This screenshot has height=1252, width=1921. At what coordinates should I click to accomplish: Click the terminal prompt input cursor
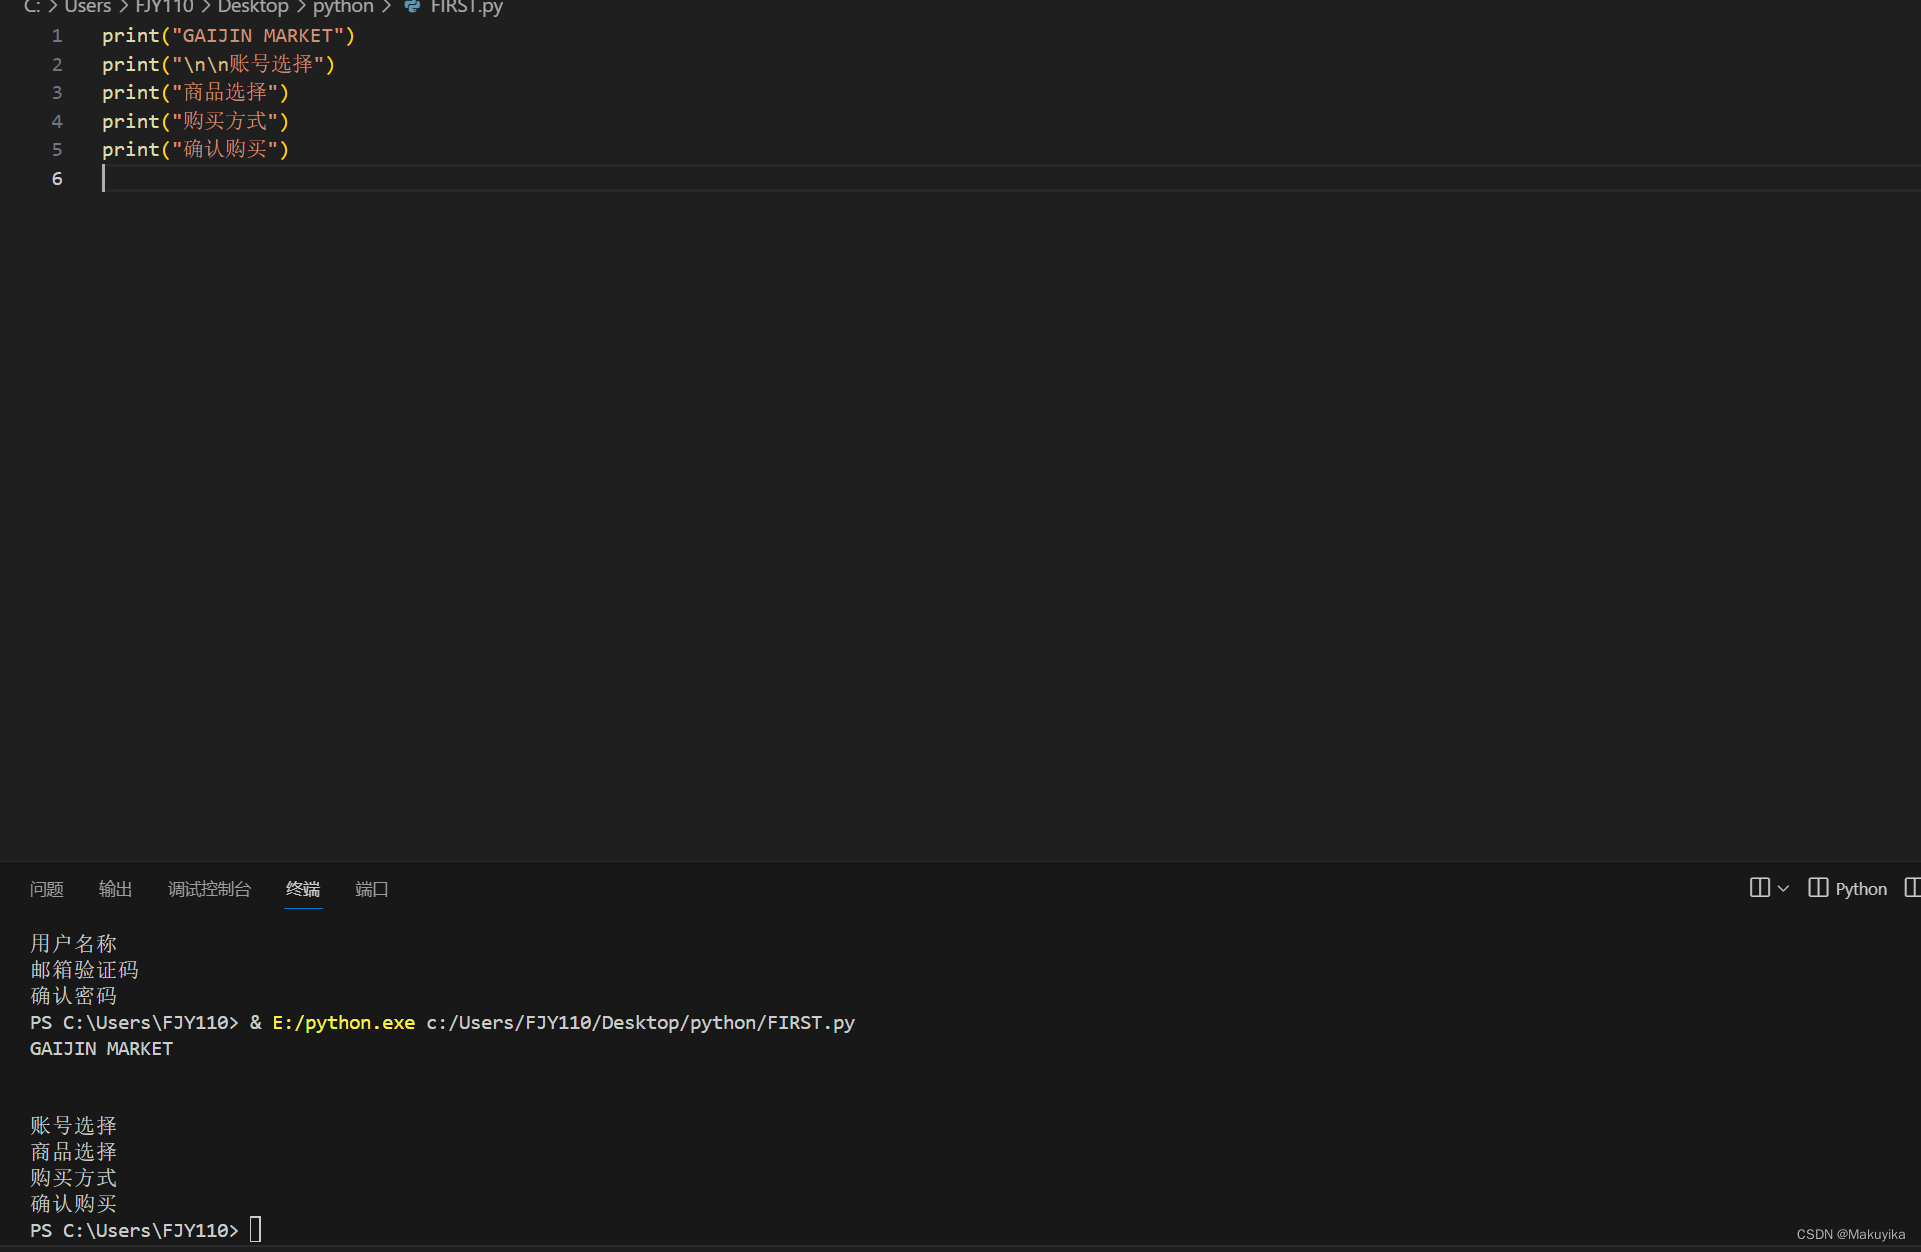(x=256, y=1229)
